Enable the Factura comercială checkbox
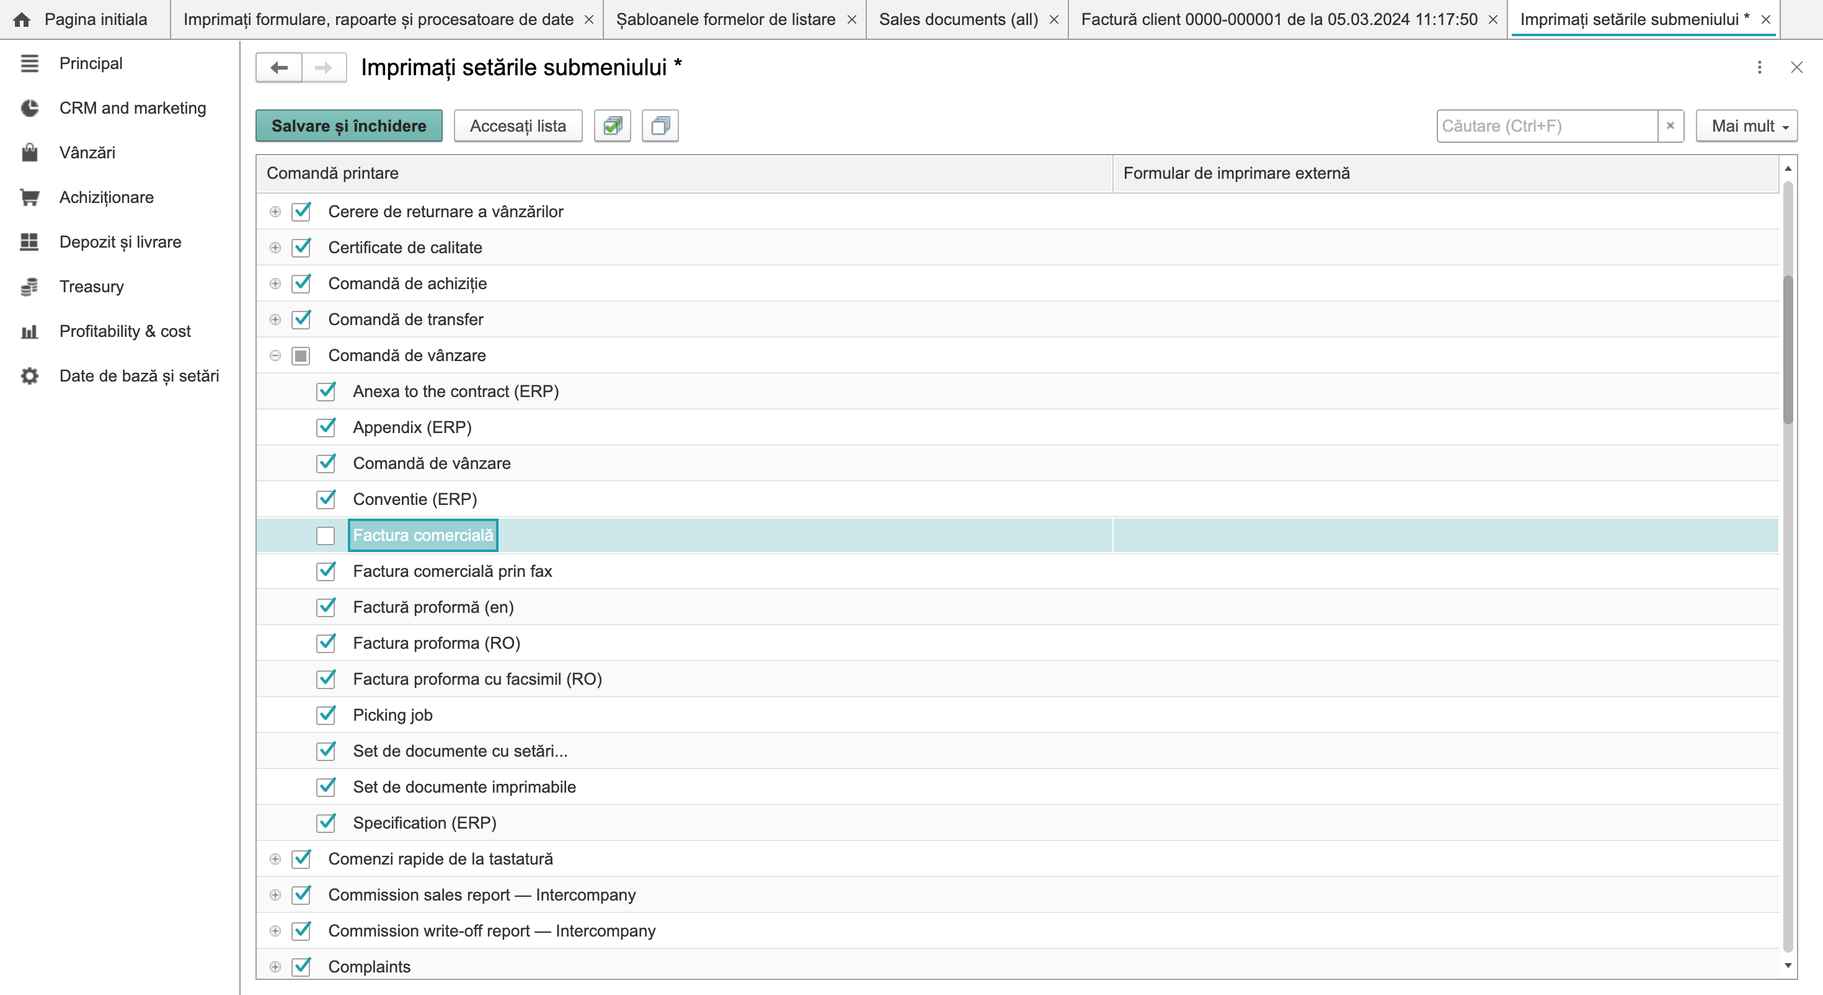 [x=326, y=535]
